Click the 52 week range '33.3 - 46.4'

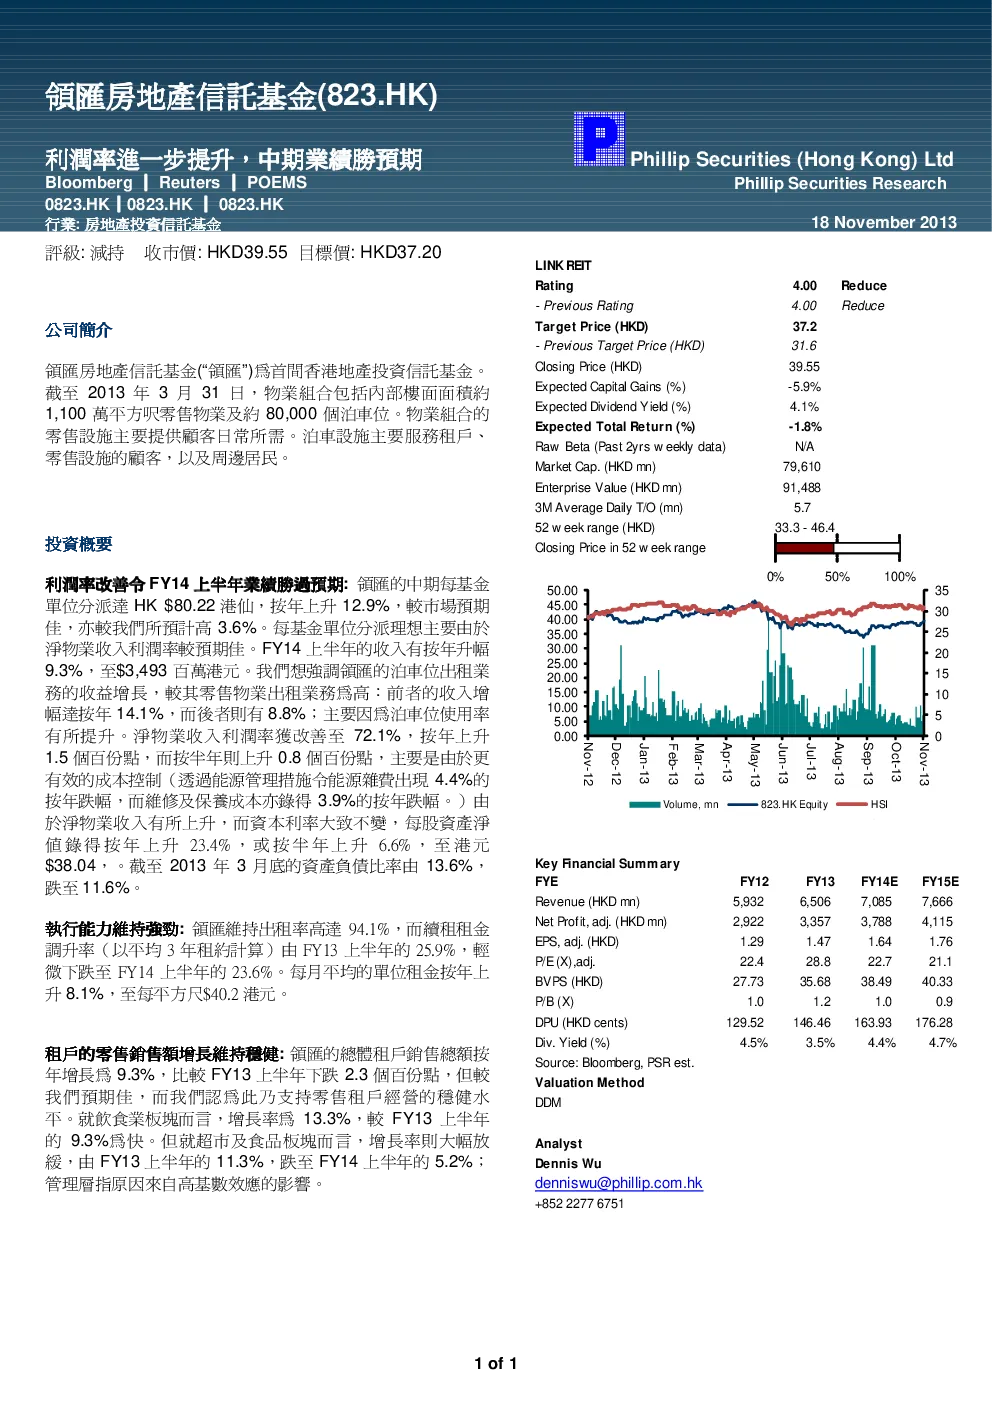(805, 528)
